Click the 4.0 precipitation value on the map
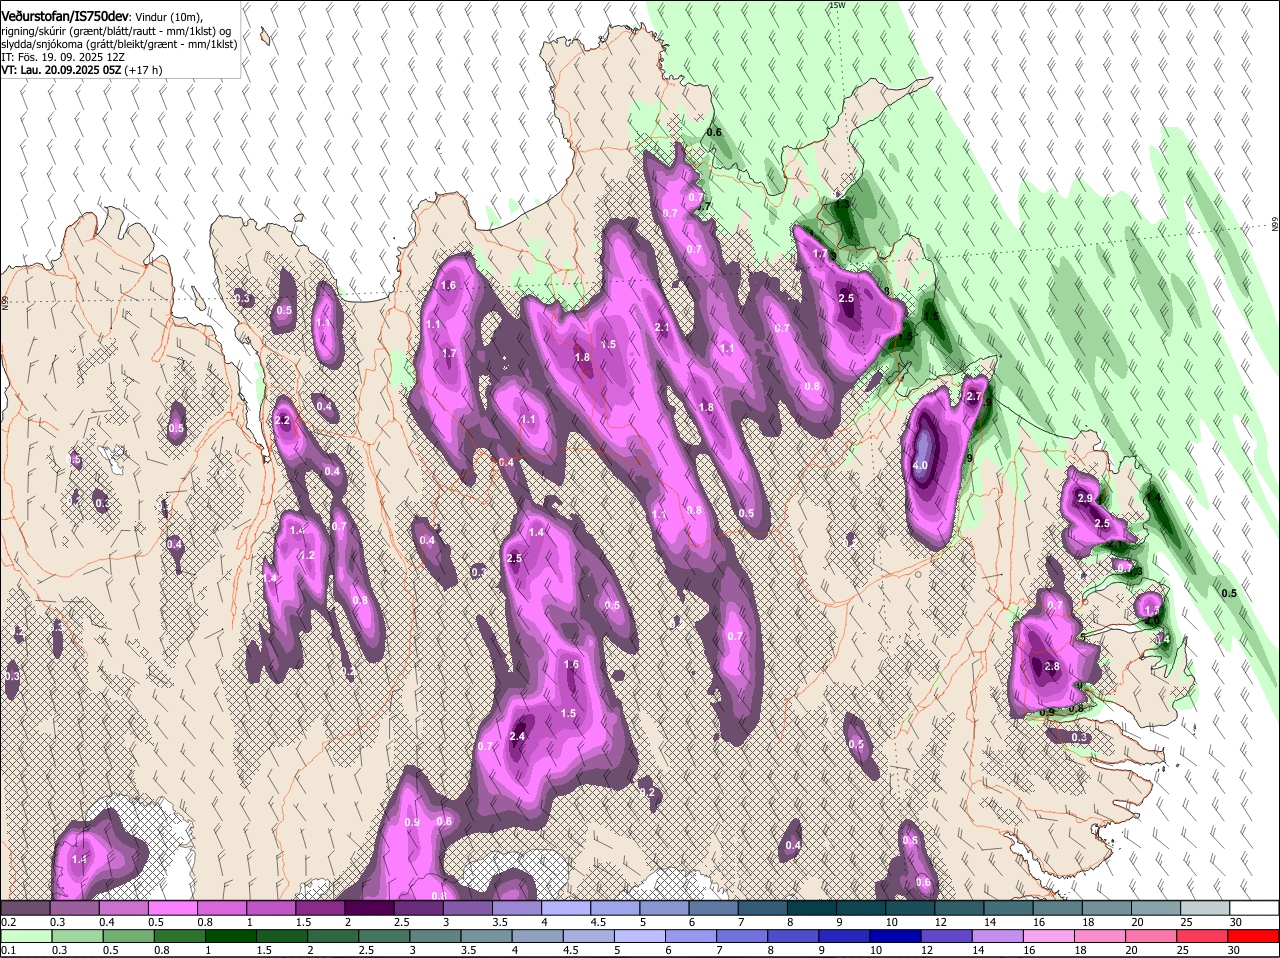Screen dimensions: 1280x958 click(921, 466)
